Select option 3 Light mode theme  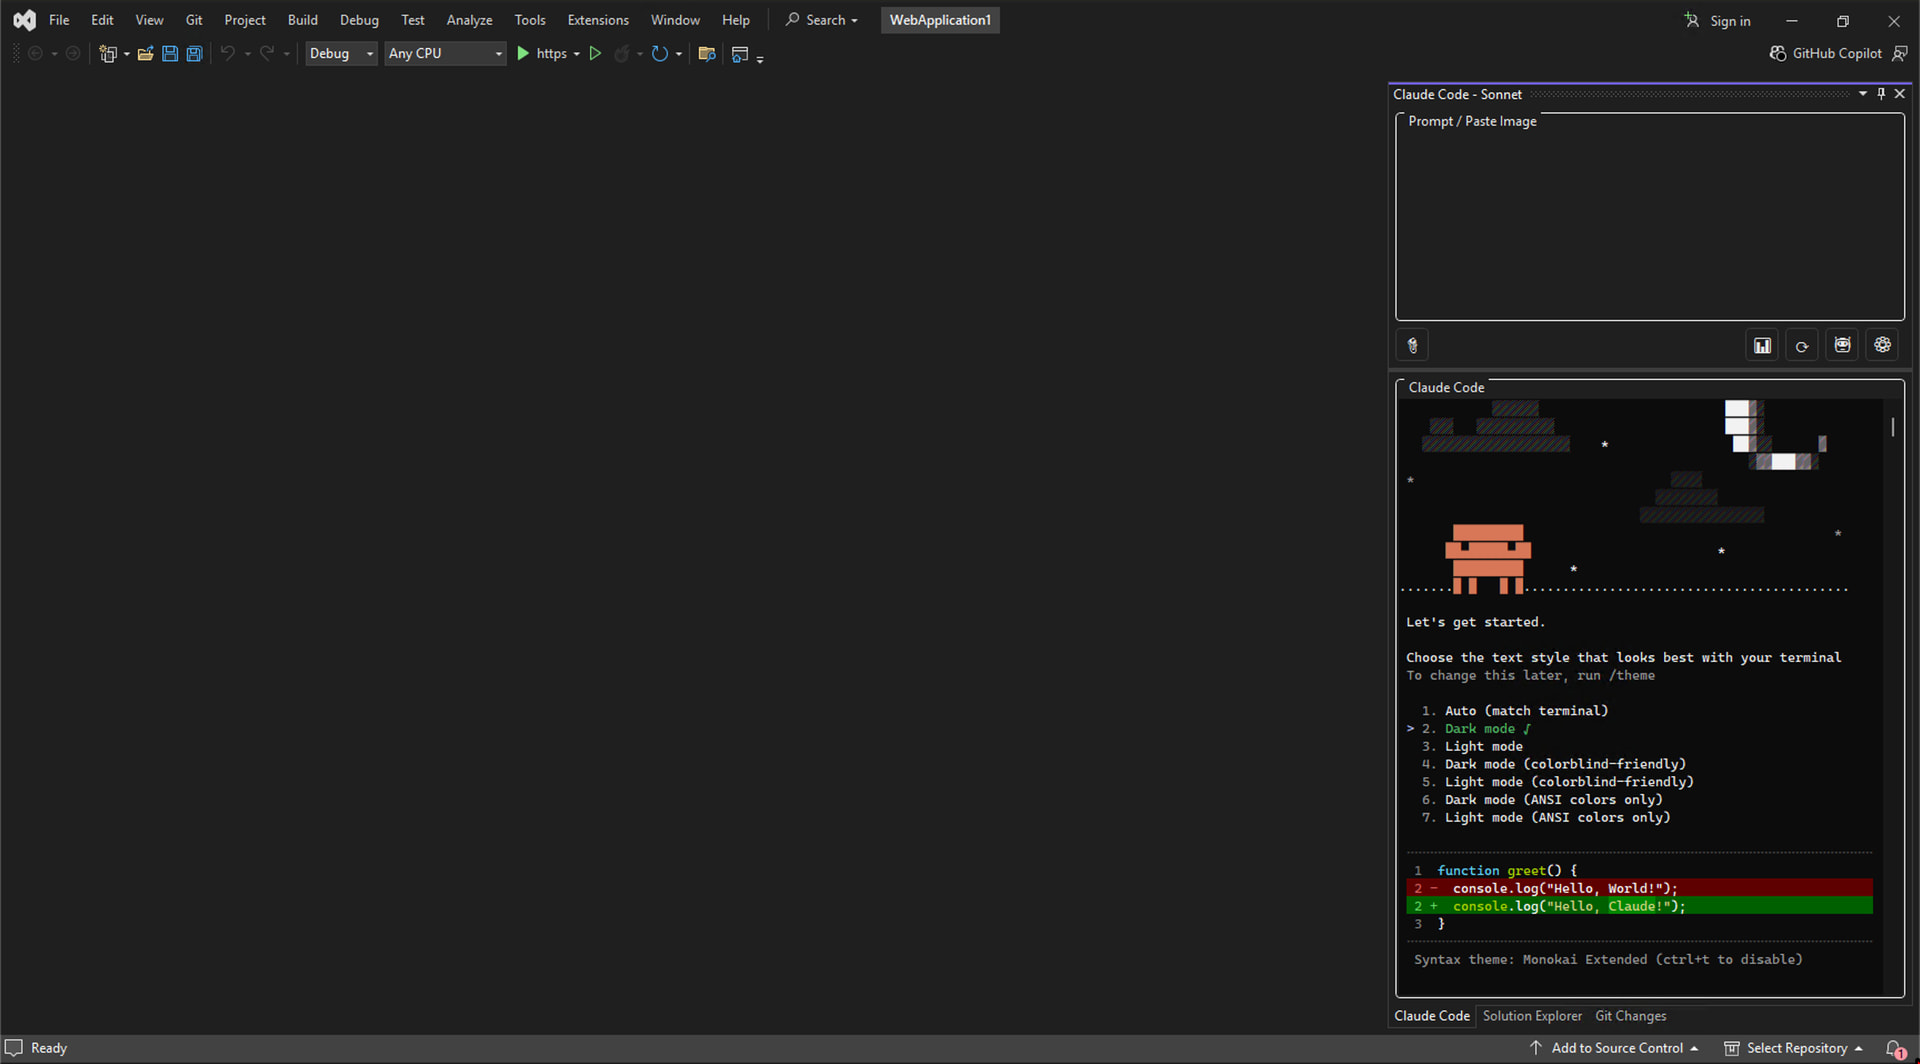(x=1472, y=747)
